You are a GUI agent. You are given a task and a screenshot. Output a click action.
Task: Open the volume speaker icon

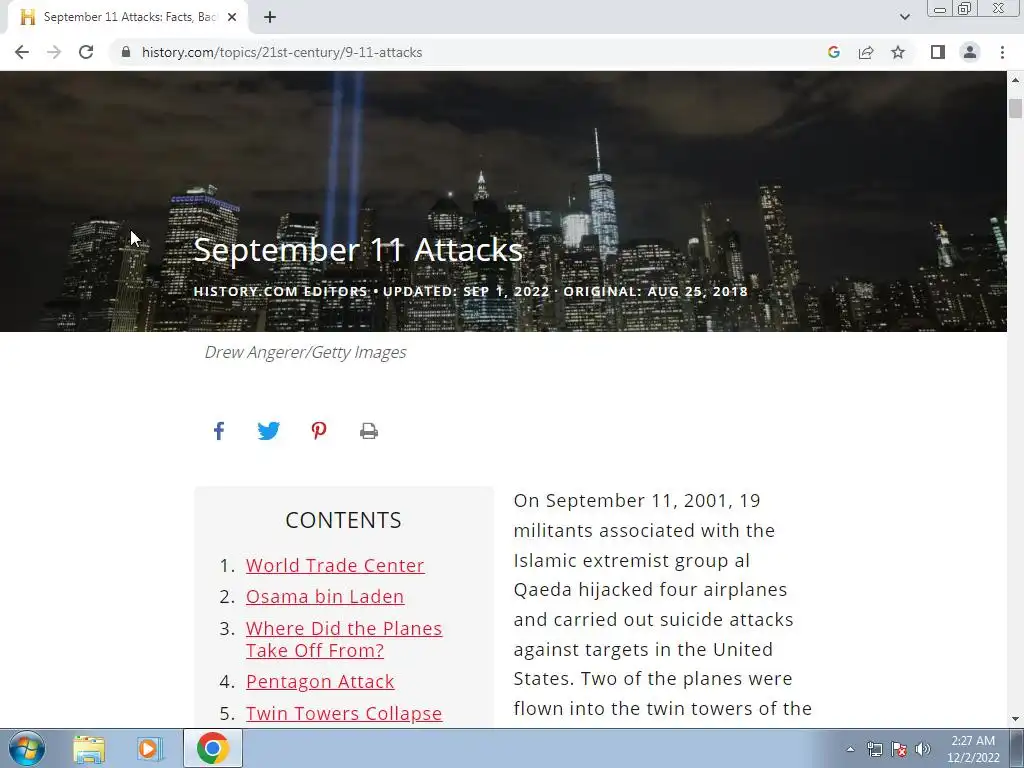[x=923, y=749]
